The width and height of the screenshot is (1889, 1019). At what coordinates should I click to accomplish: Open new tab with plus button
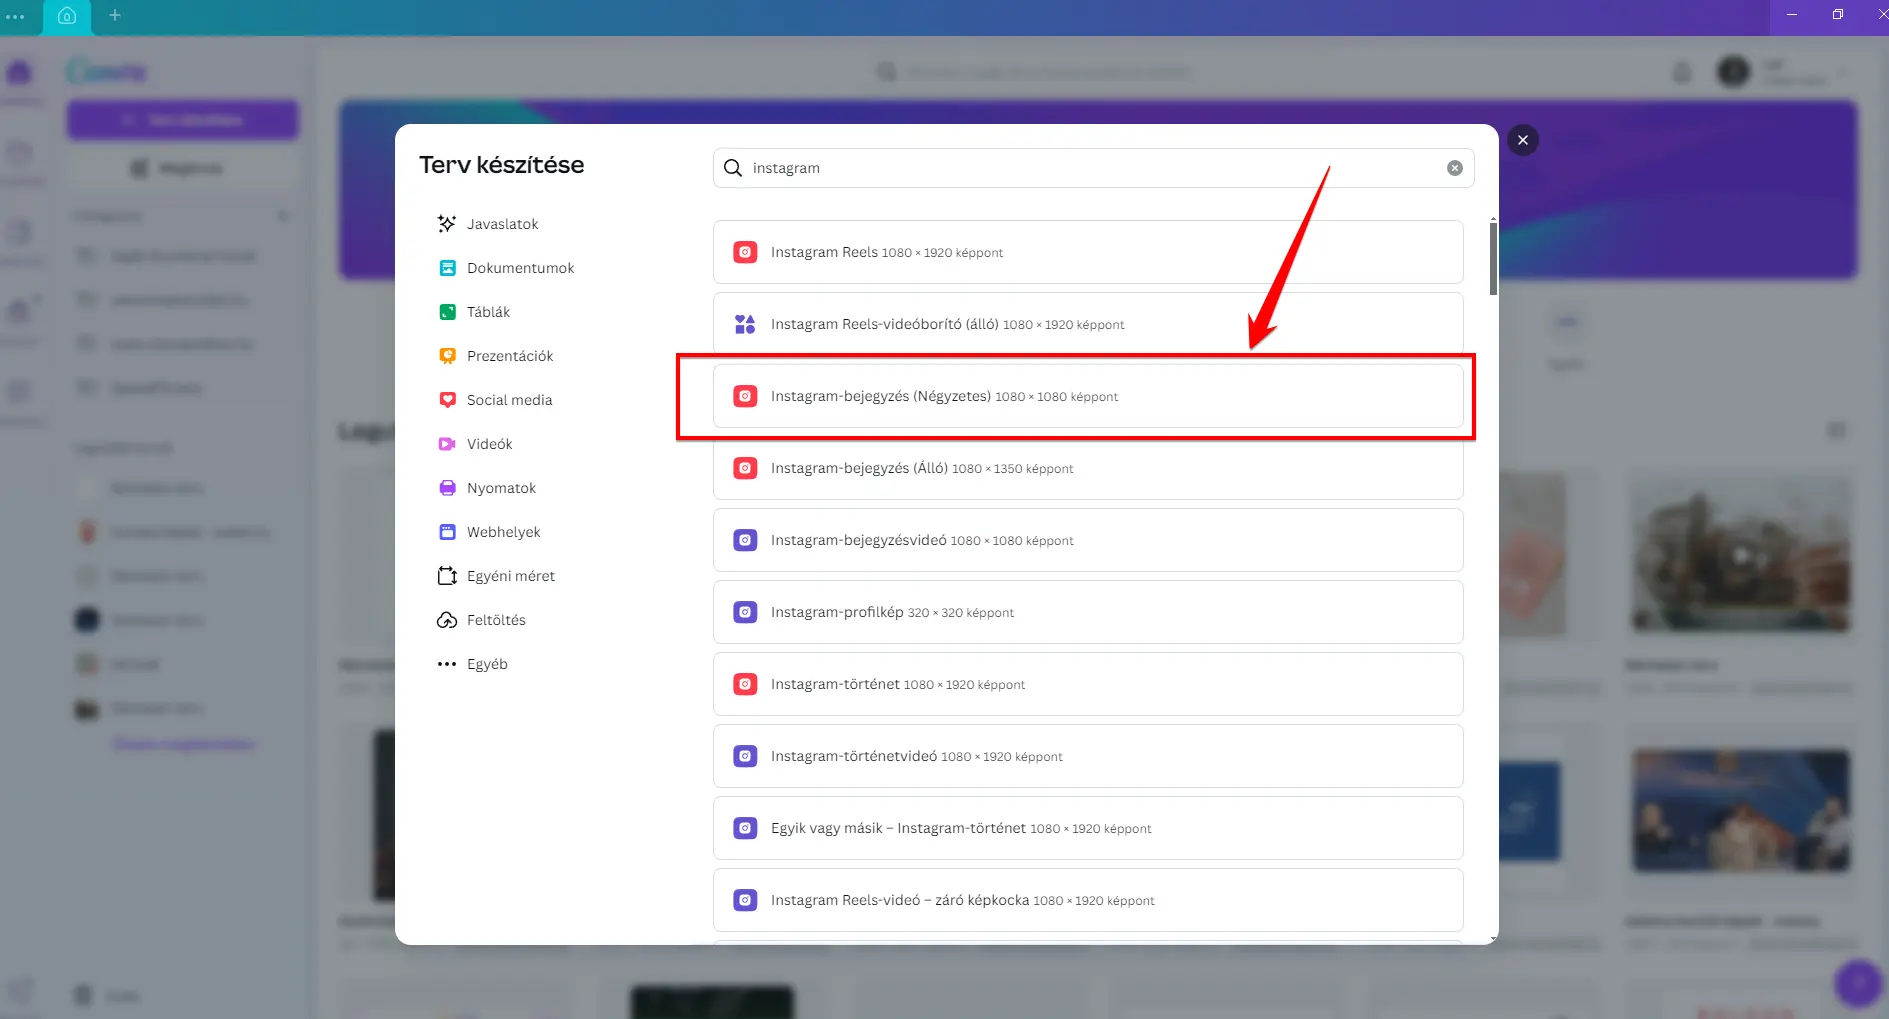click(x=115, y=15)
